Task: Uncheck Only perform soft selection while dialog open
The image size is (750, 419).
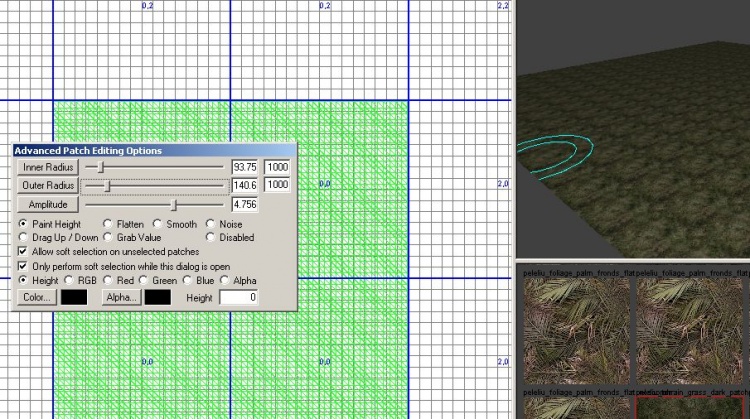Action: tap(24, 267)
